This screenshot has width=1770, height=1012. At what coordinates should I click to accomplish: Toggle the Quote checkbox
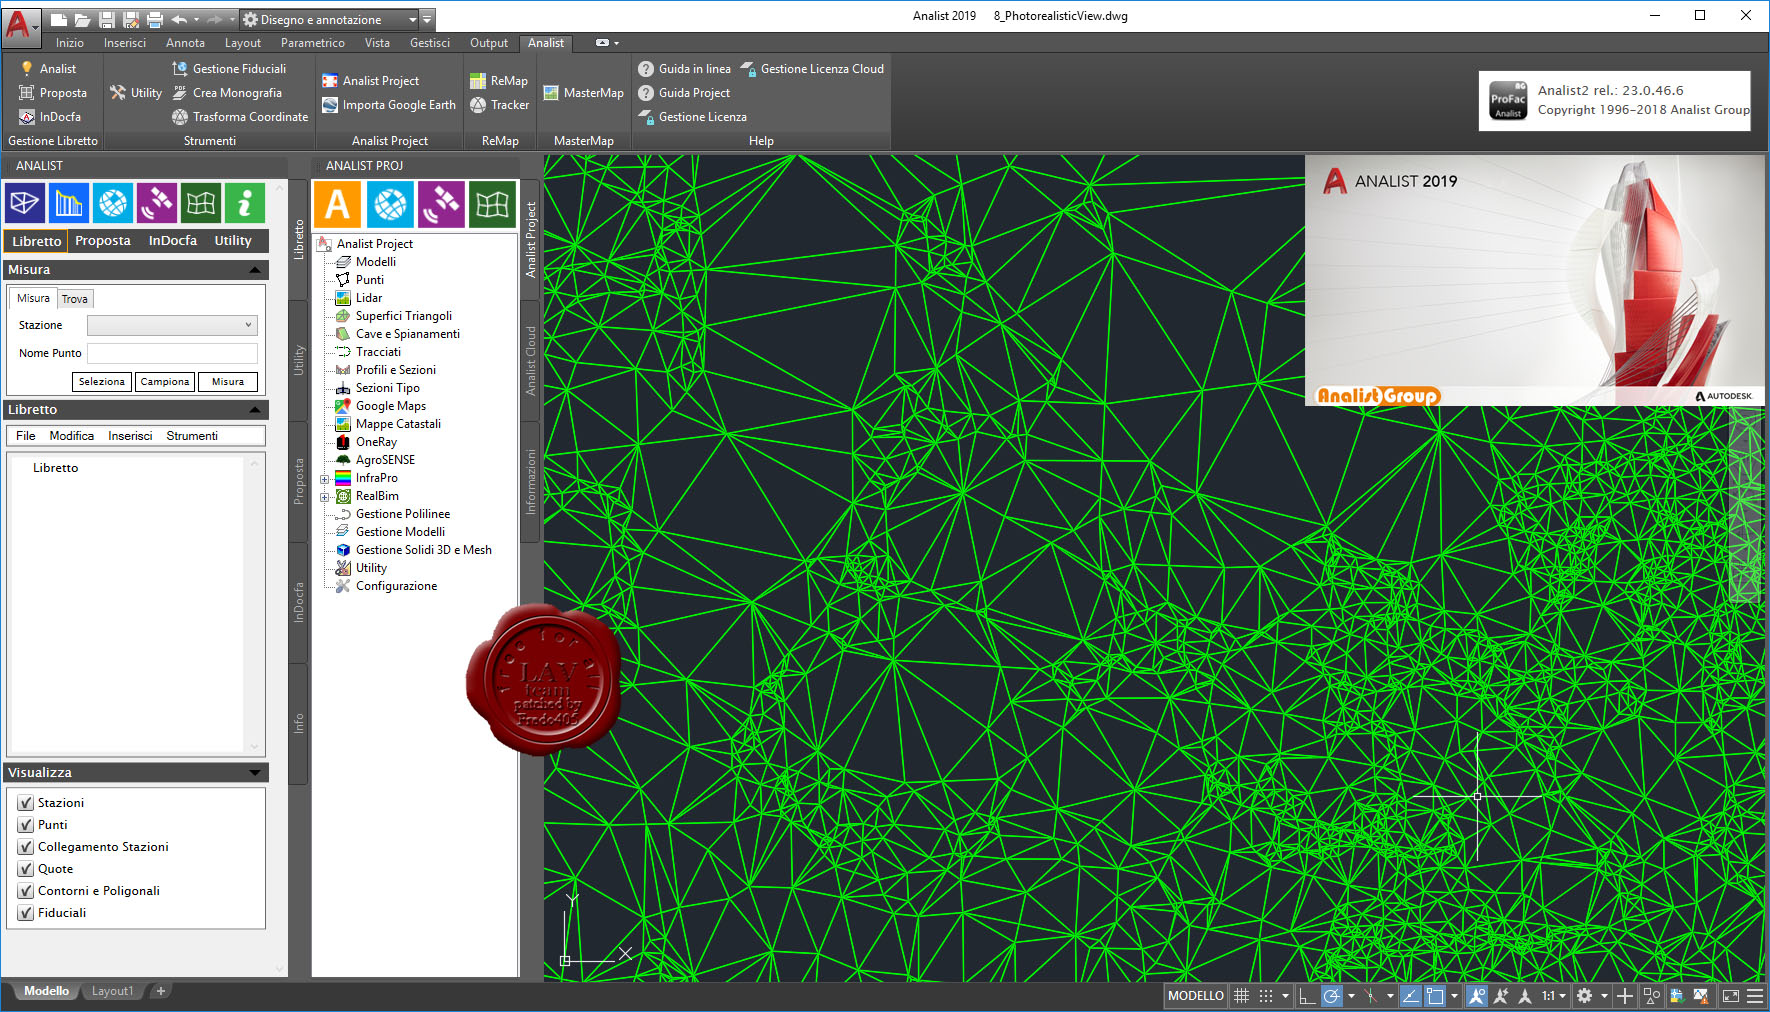tap(26, 869)
